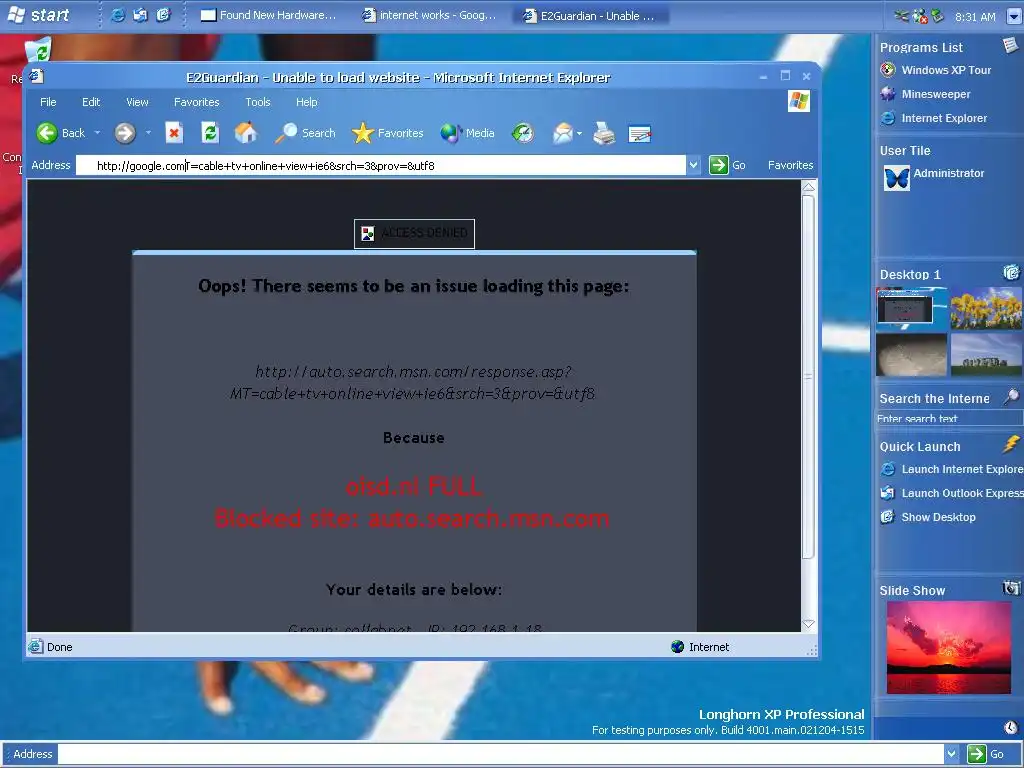1024x768 pixels.
Task: Switch to E2Guardian taskbar button
Action: [x=590, y=15]
